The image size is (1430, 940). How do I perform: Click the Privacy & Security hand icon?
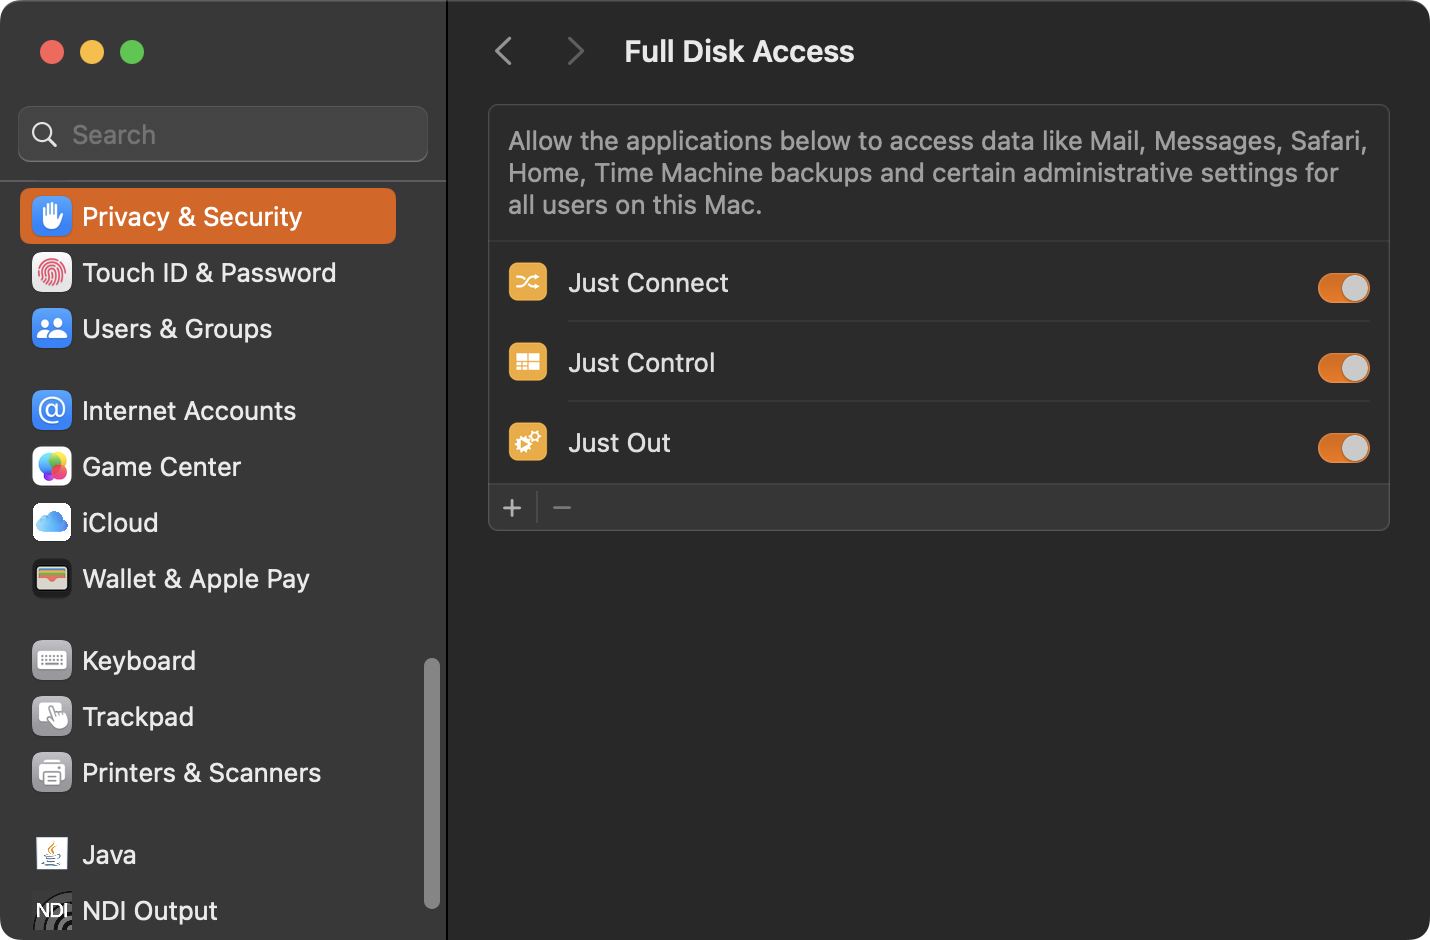(52, 216)
